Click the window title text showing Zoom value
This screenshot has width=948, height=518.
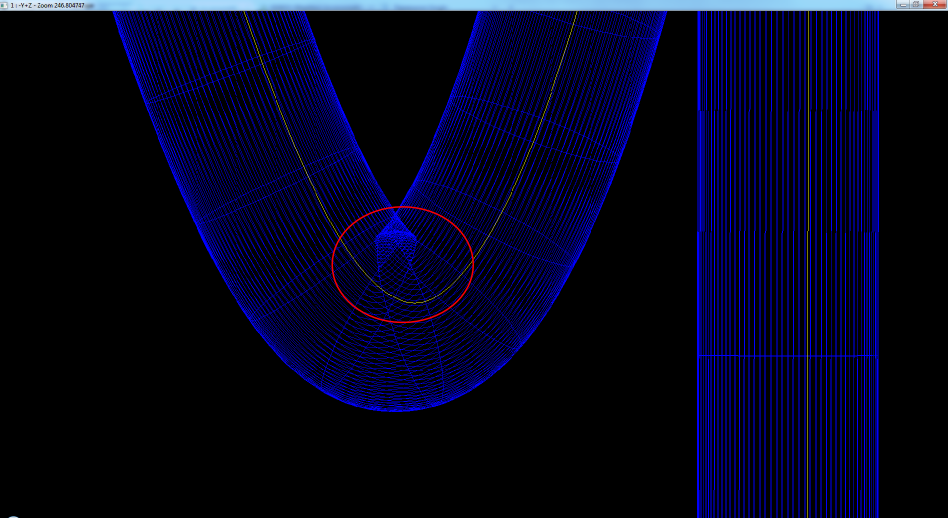click(50, 5)
